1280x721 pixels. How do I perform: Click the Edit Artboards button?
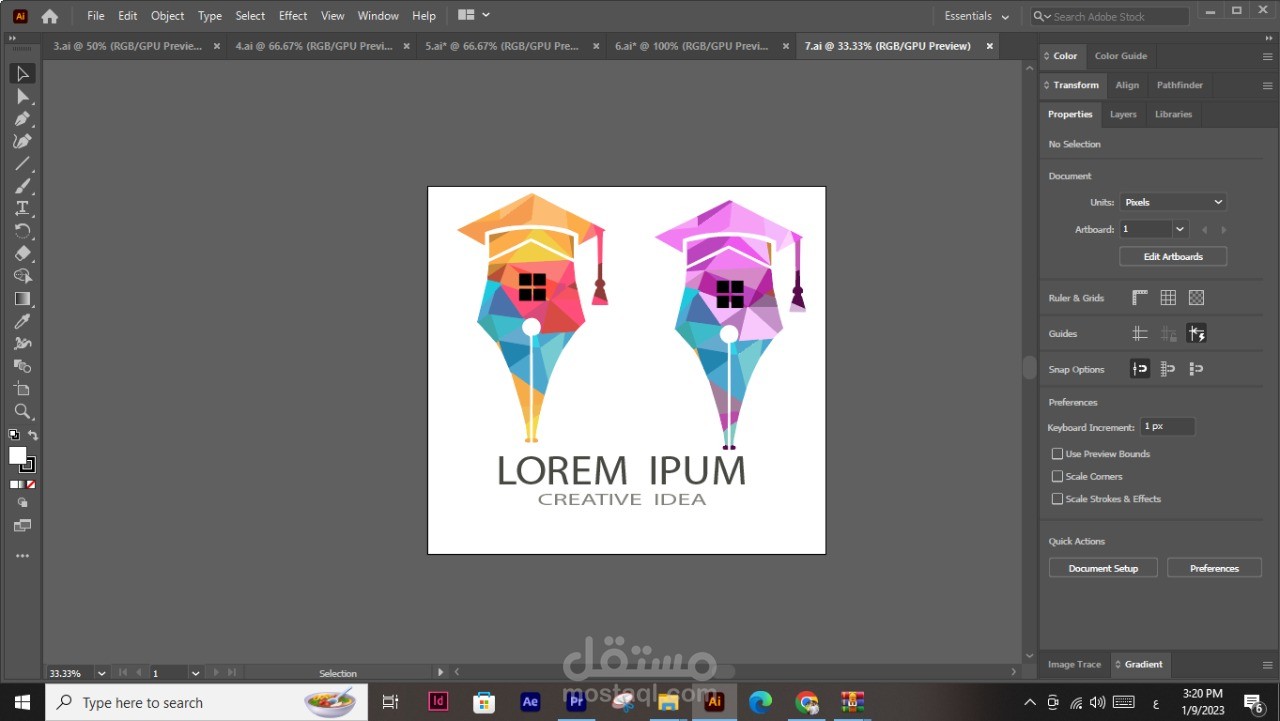pyautogui.click(x=1173, y=257)
